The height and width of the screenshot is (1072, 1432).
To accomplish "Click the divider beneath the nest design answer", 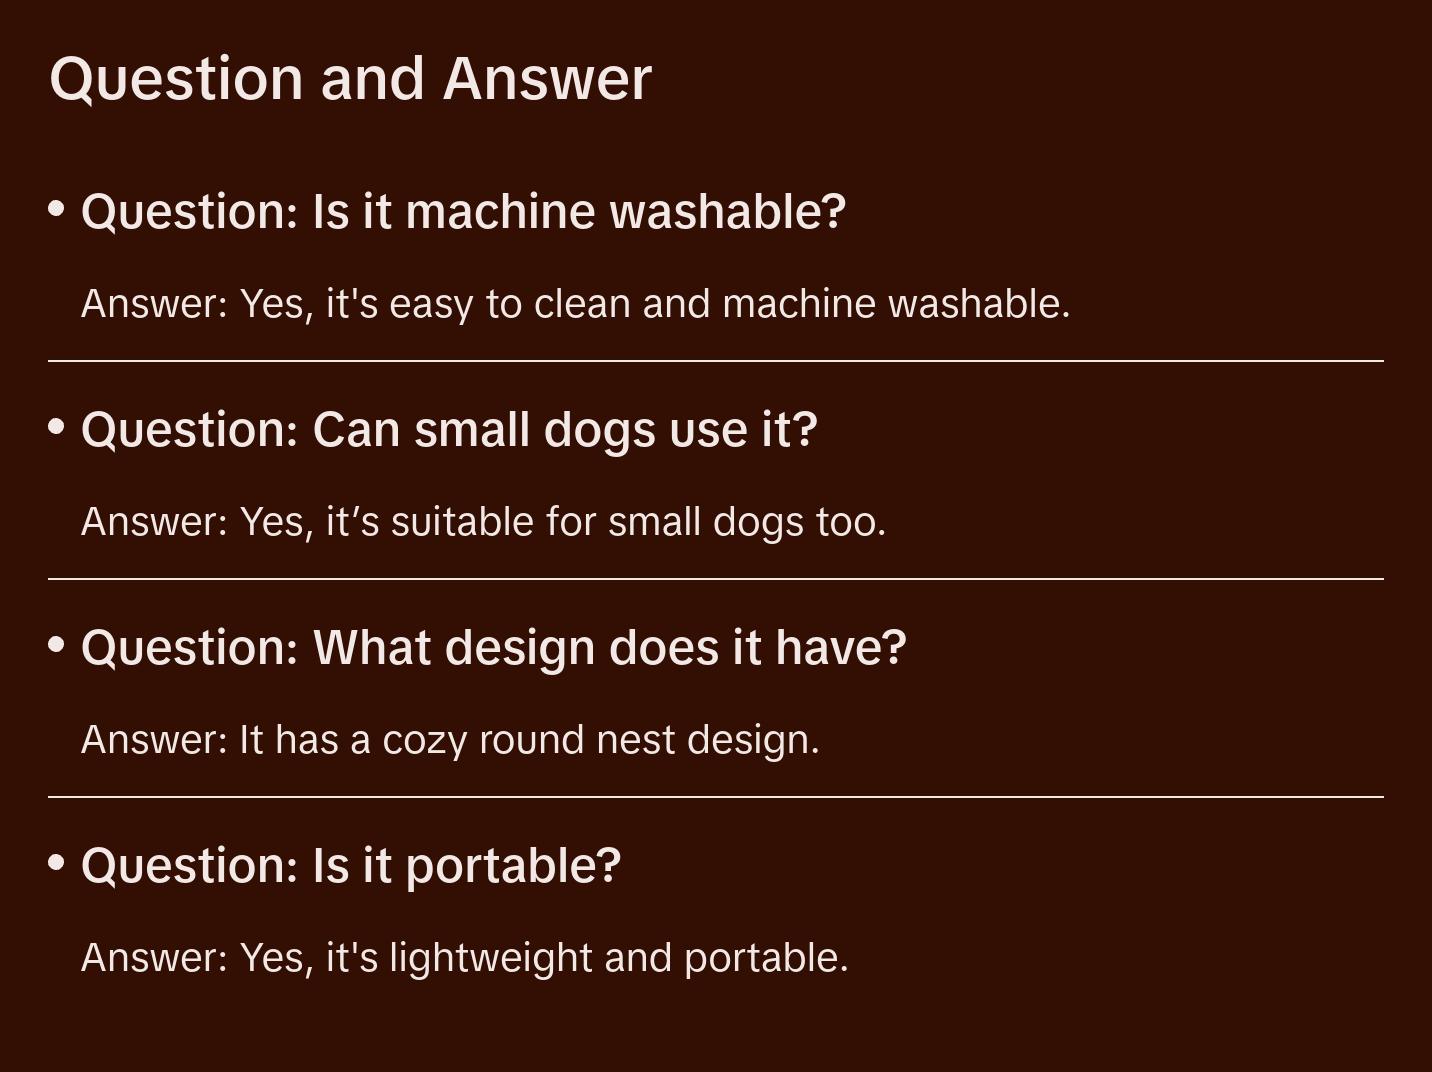I will click(x=716, y=797).
